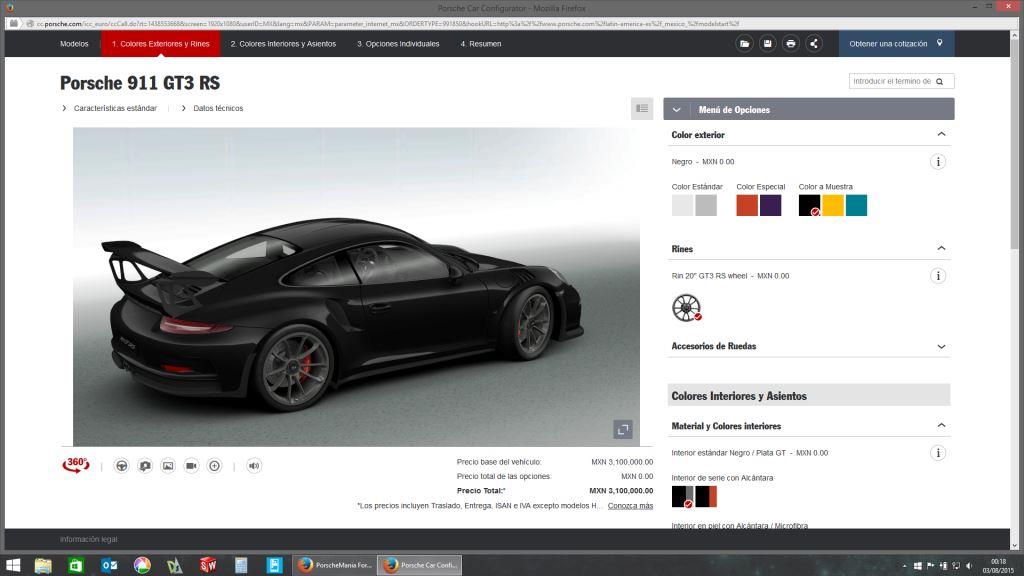The height and width of the screenshot is (576, 1024).
Task: Click the taskbar clock showing 00:18
Action: click(998, 566)
